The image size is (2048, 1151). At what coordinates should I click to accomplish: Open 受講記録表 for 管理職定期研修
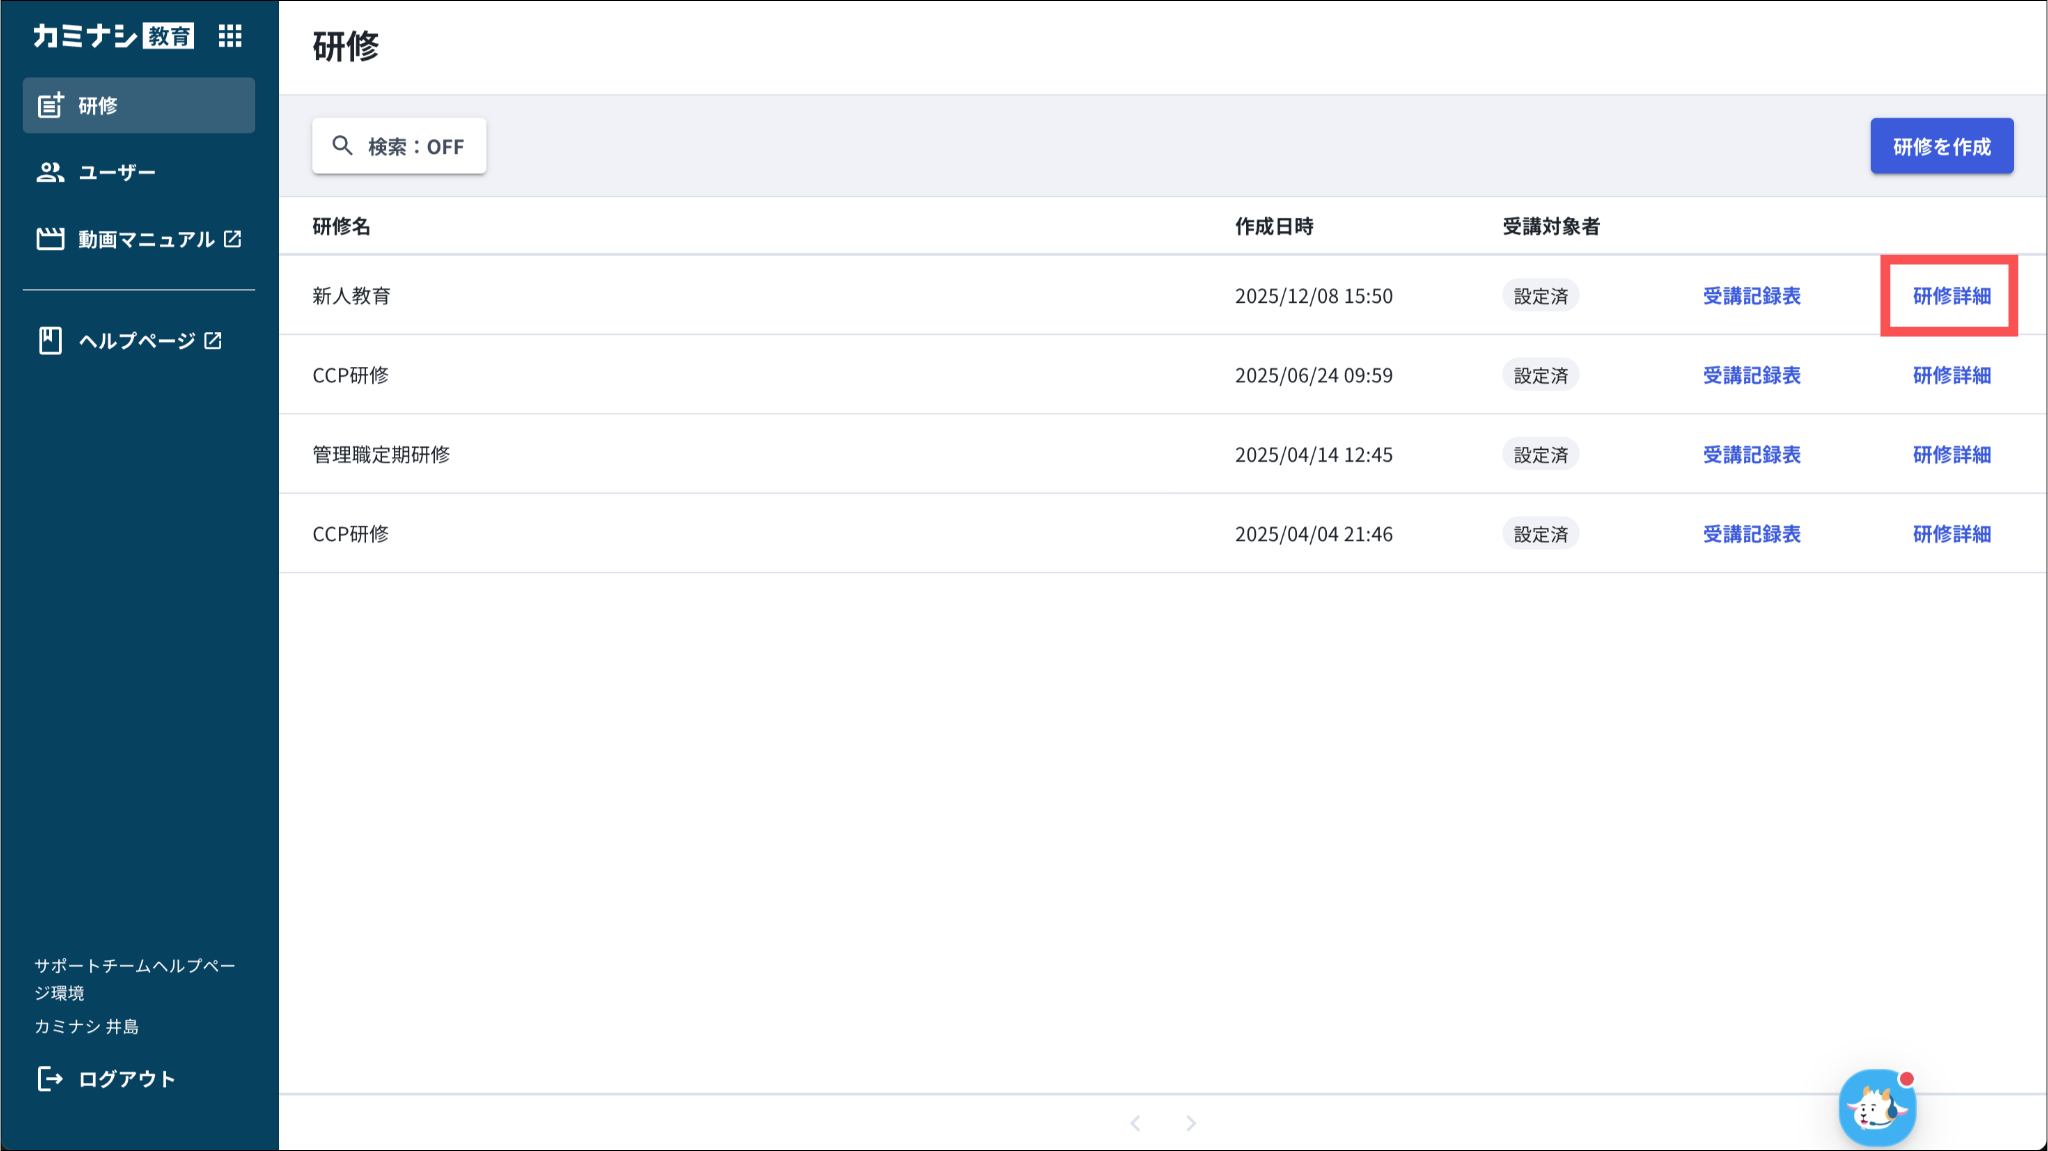(x=1751, y=455)
